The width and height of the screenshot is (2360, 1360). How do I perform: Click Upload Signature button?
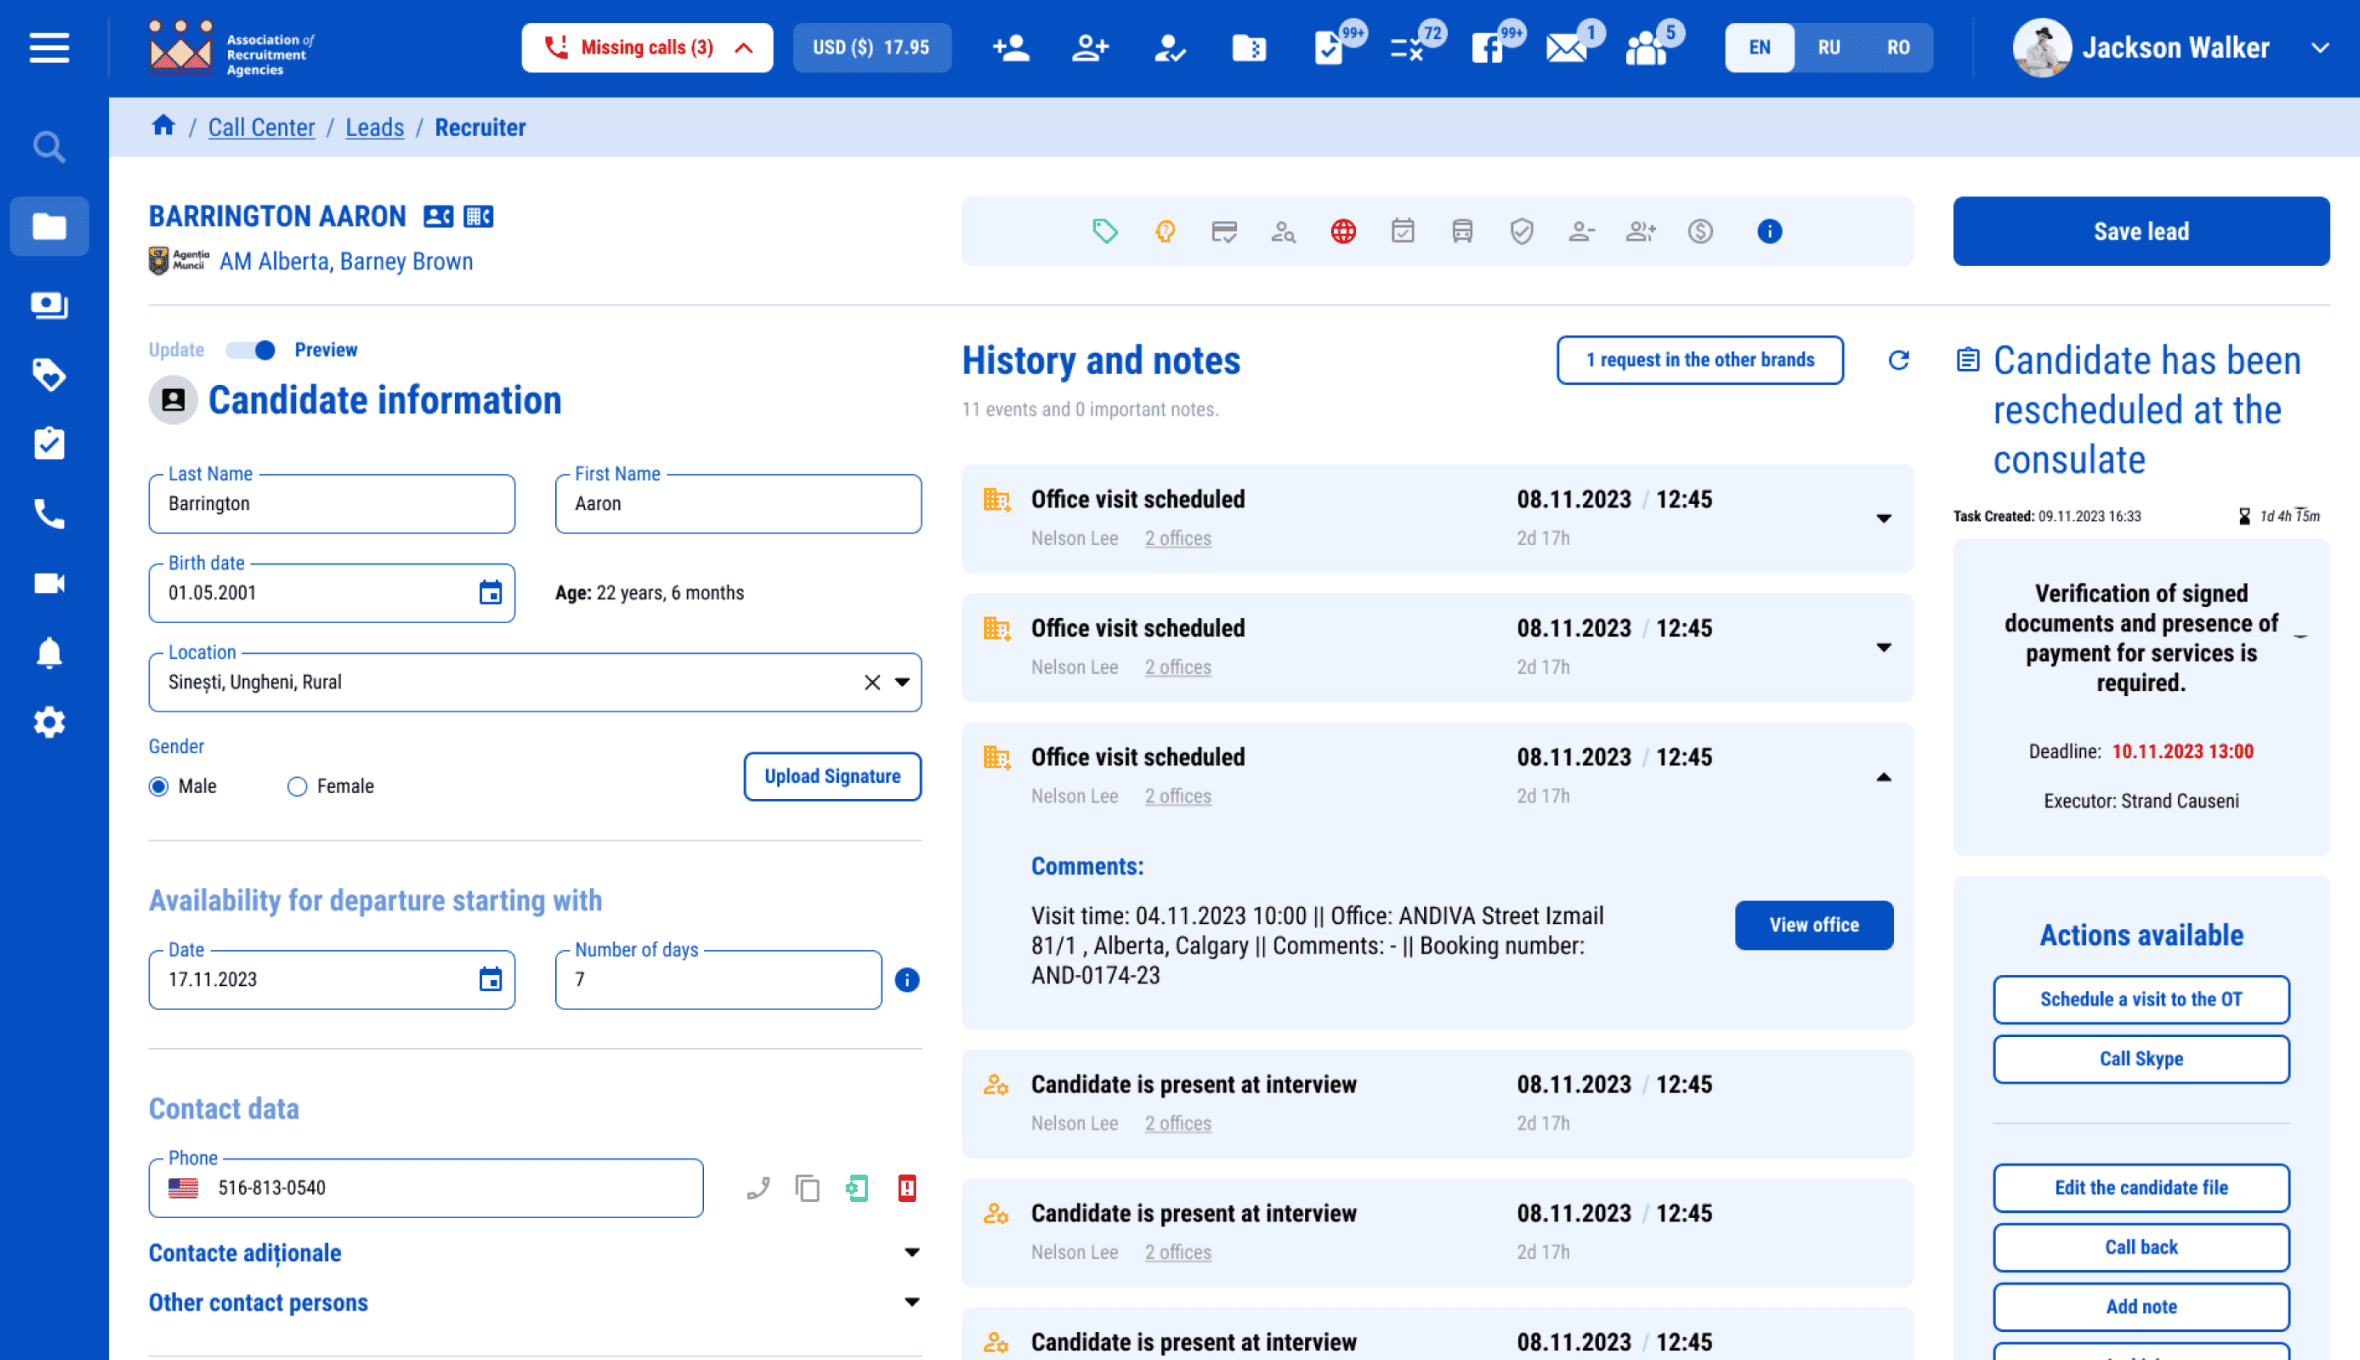point(832,777)
